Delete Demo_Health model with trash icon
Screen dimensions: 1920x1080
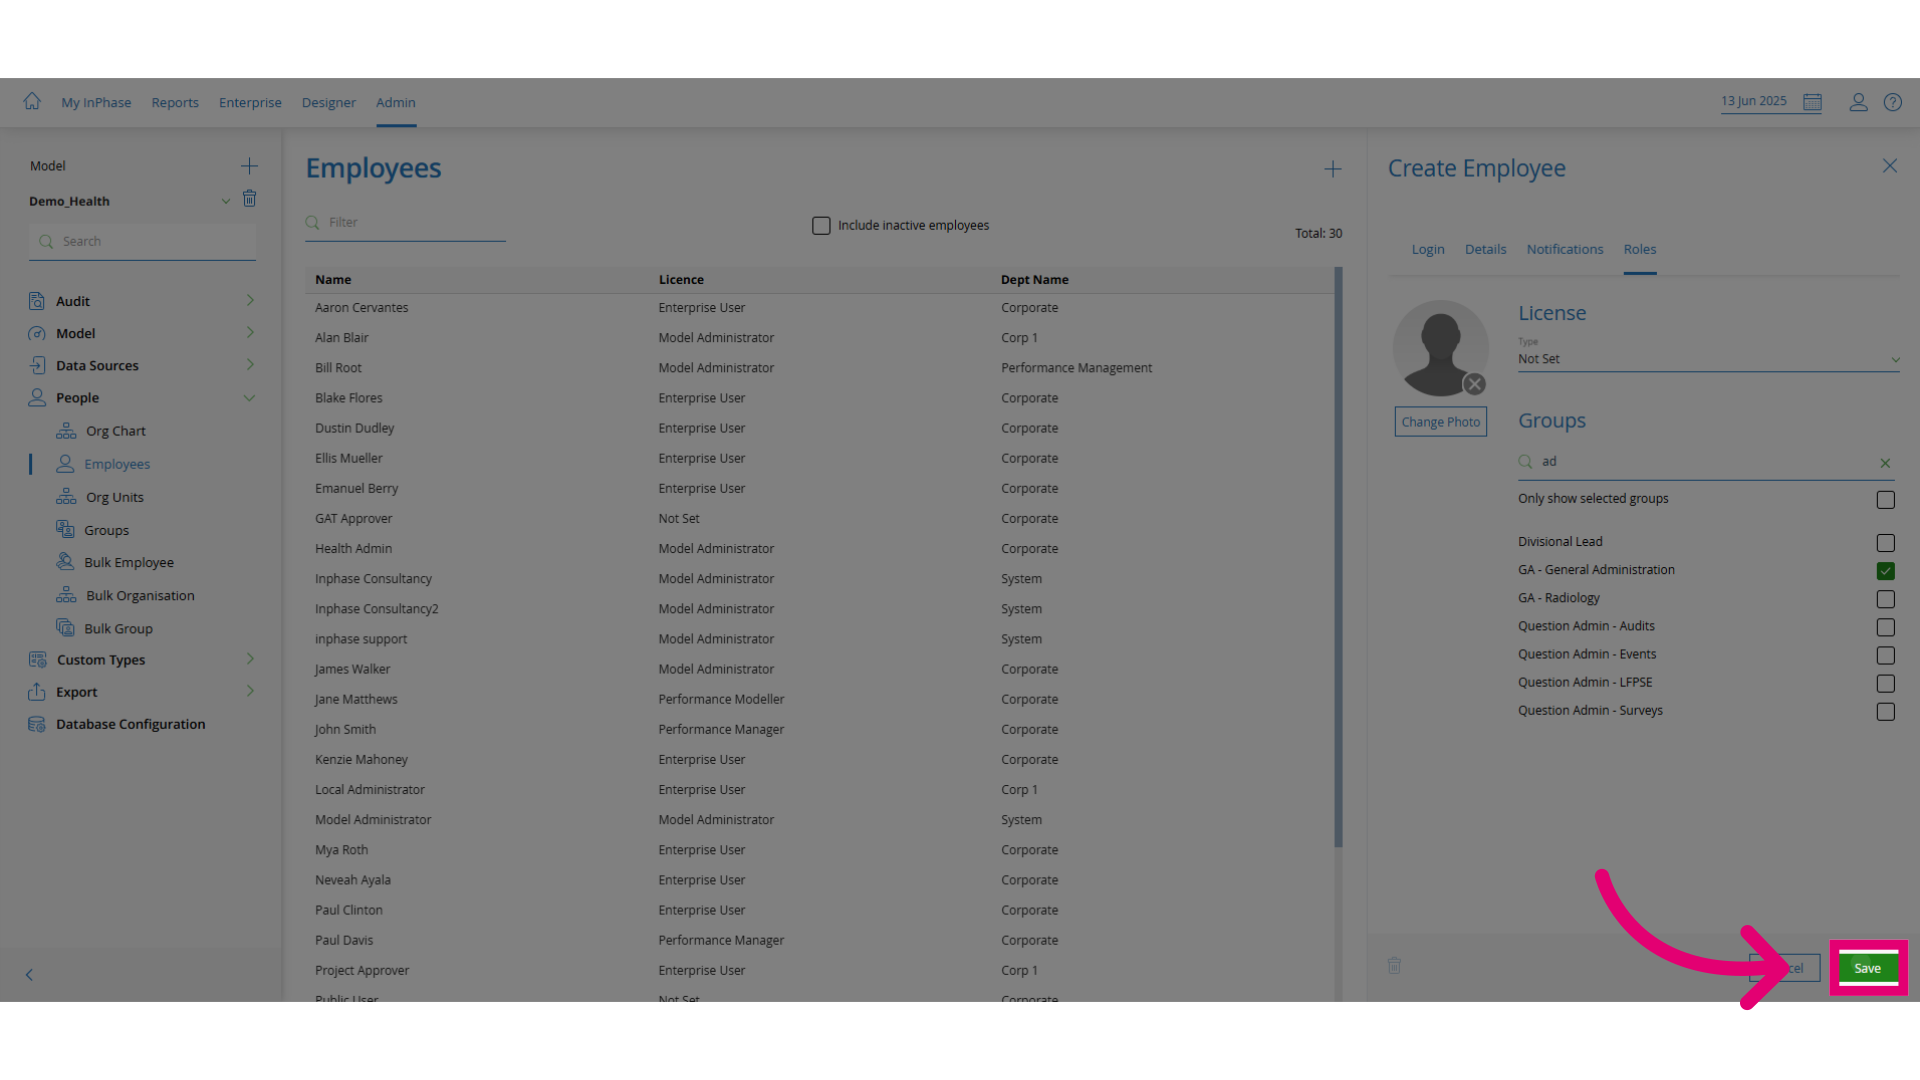pyautogui.click(x=250, y=199)
